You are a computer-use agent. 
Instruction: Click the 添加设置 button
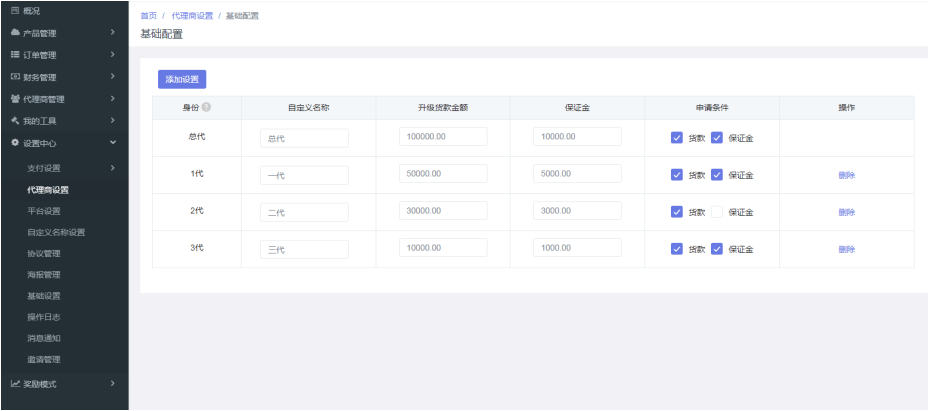[182, 79]
